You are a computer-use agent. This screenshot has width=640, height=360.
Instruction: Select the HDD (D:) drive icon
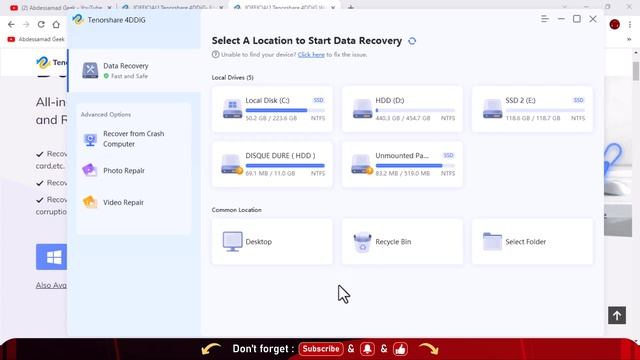362,109
